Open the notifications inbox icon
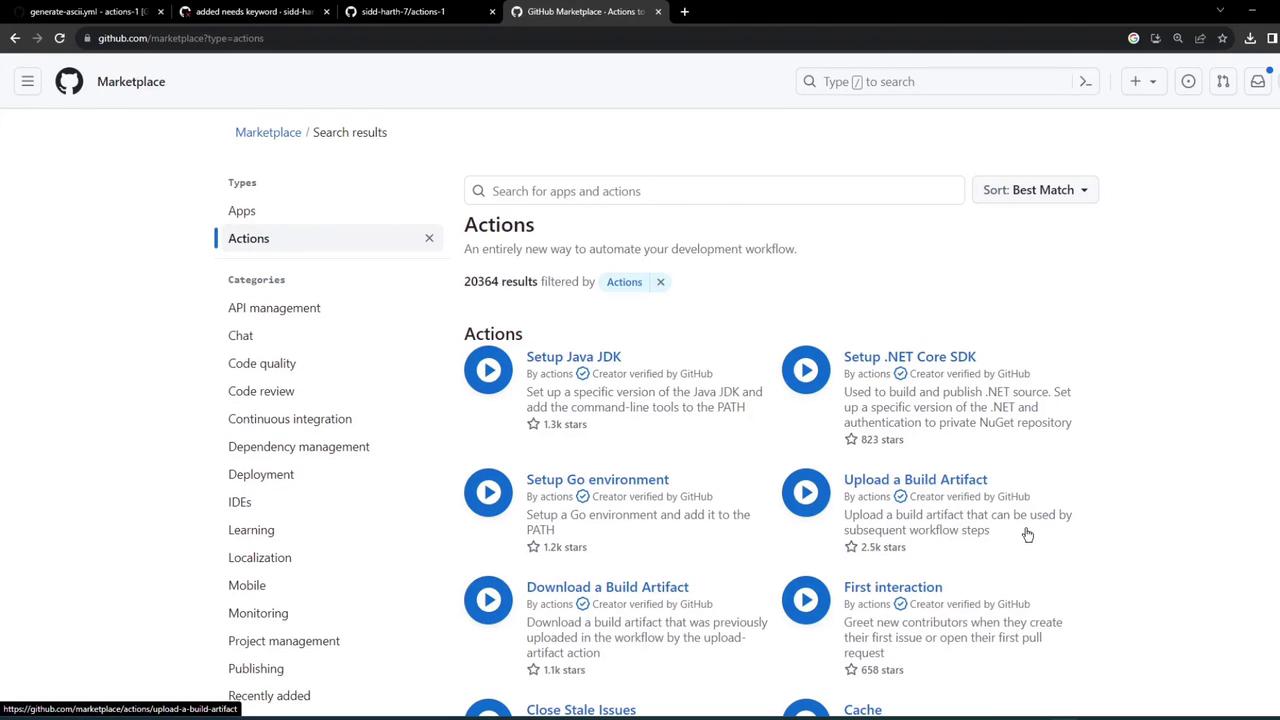Screen dimensions: 1280x720 pos(1257,81)
